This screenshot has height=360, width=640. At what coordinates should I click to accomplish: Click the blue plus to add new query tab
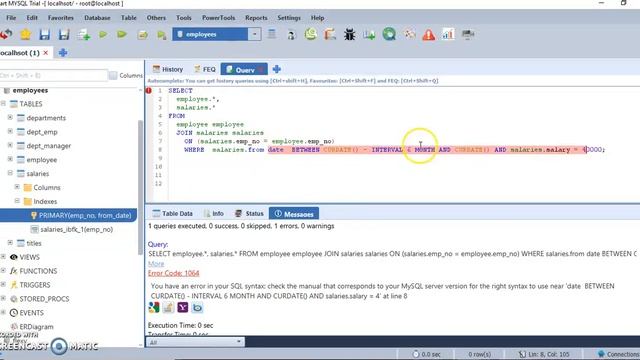(276, 69)
